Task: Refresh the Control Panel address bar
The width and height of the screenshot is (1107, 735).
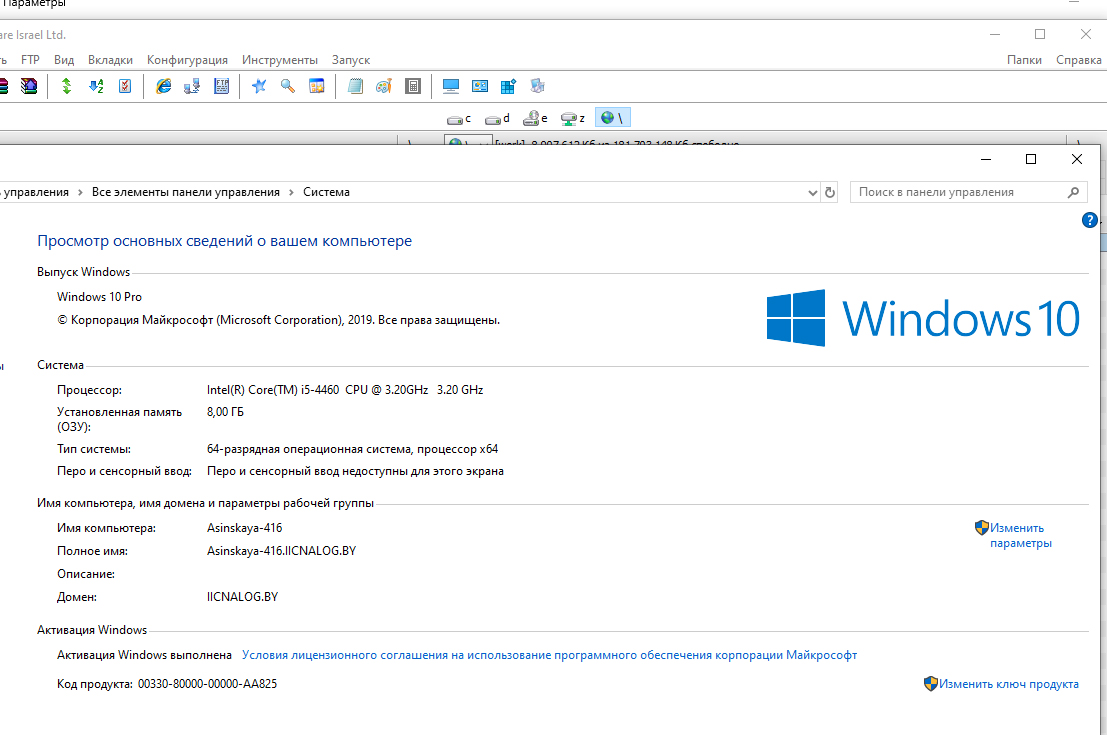Action: click(830, 192)
